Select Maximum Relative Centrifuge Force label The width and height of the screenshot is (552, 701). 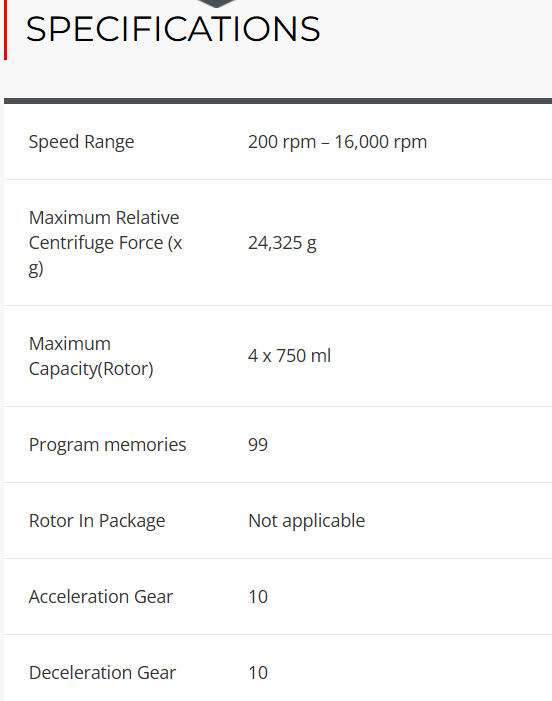click(x=105, y=243)
